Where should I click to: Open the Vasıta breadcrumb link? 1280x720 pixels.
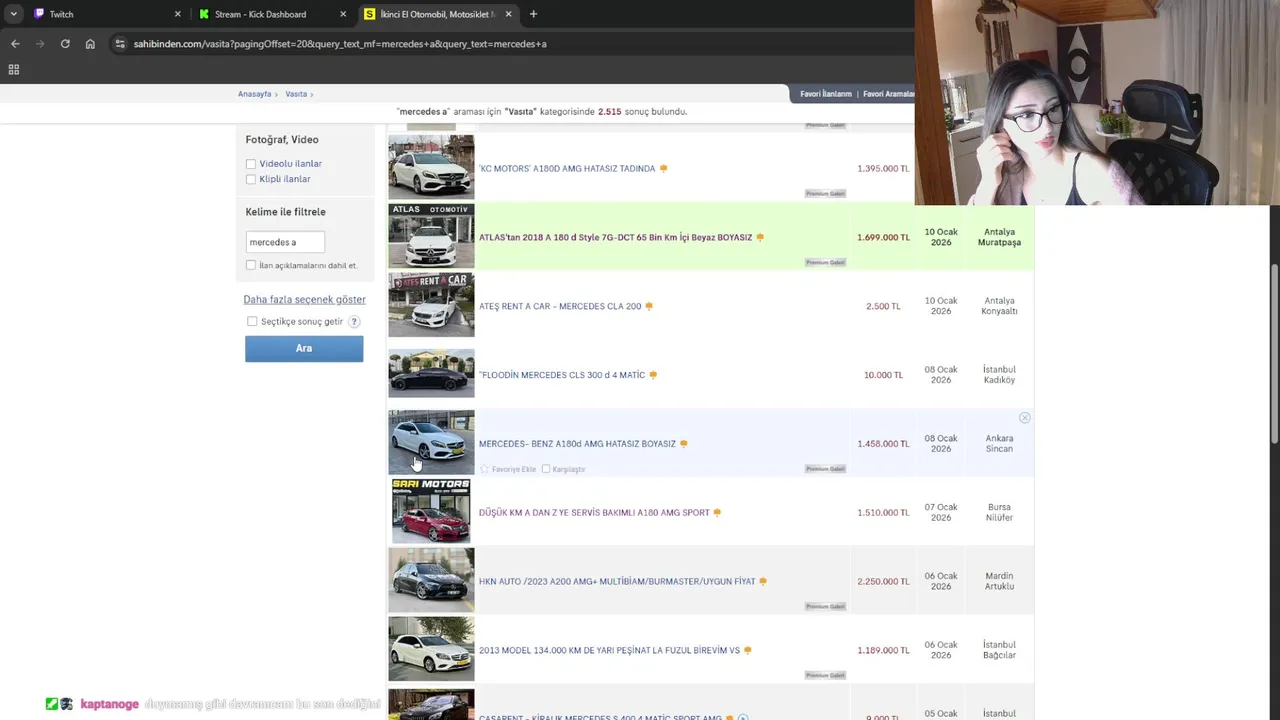click(x=296, y=94)
